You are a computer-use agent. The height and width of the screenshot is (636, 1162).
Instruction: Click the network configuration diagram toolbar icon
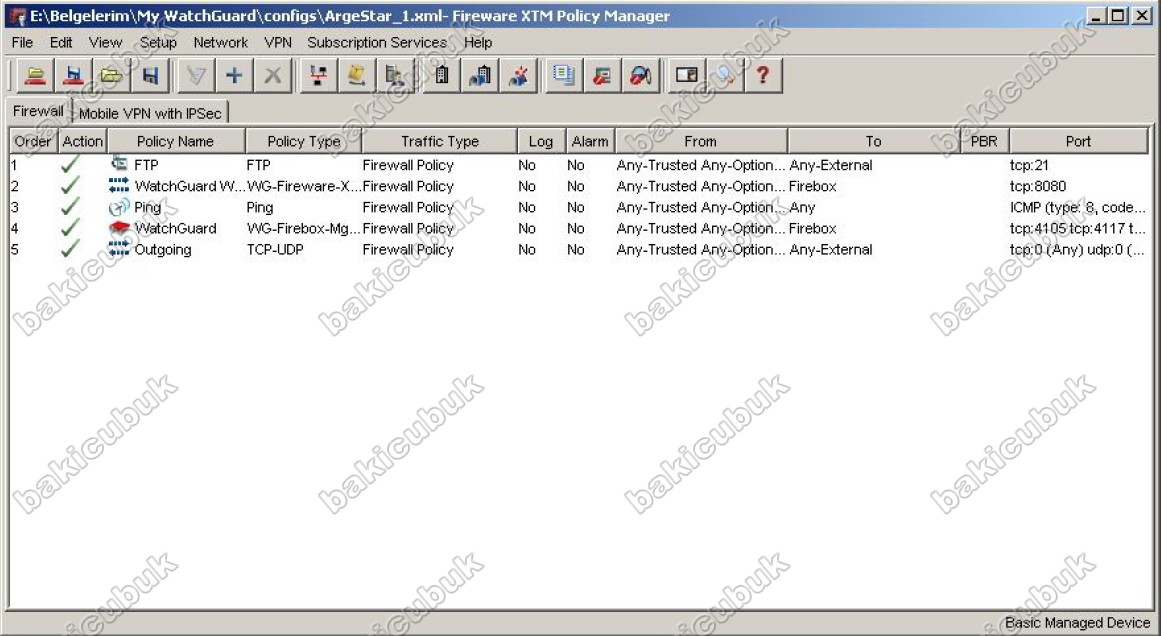pos(319,75)
